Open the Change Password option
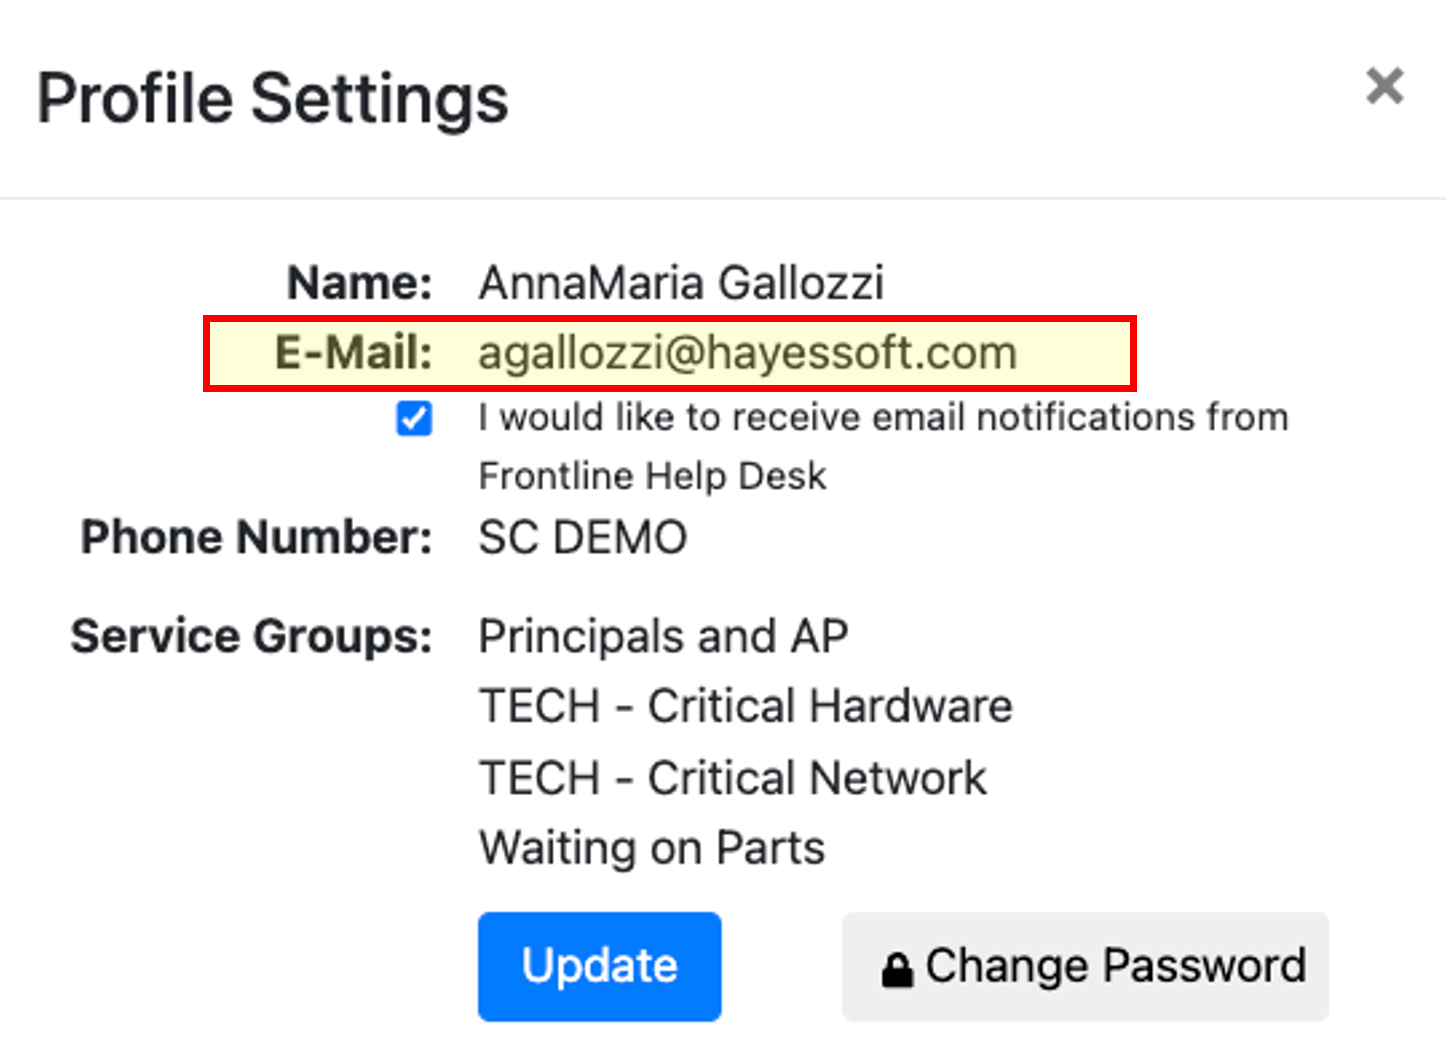The width and height of the screenshot is (1446, 1064). 1085,966
